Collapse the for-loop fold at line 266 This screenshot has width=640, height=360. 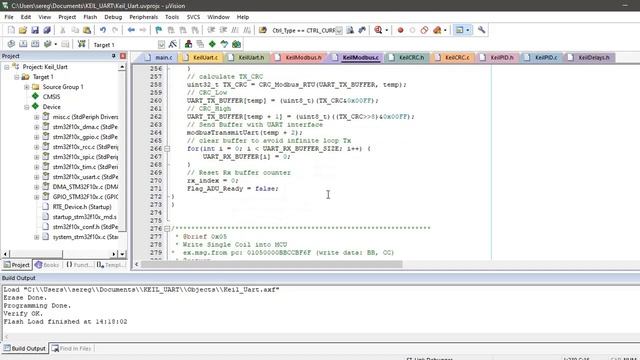point(167,149)
